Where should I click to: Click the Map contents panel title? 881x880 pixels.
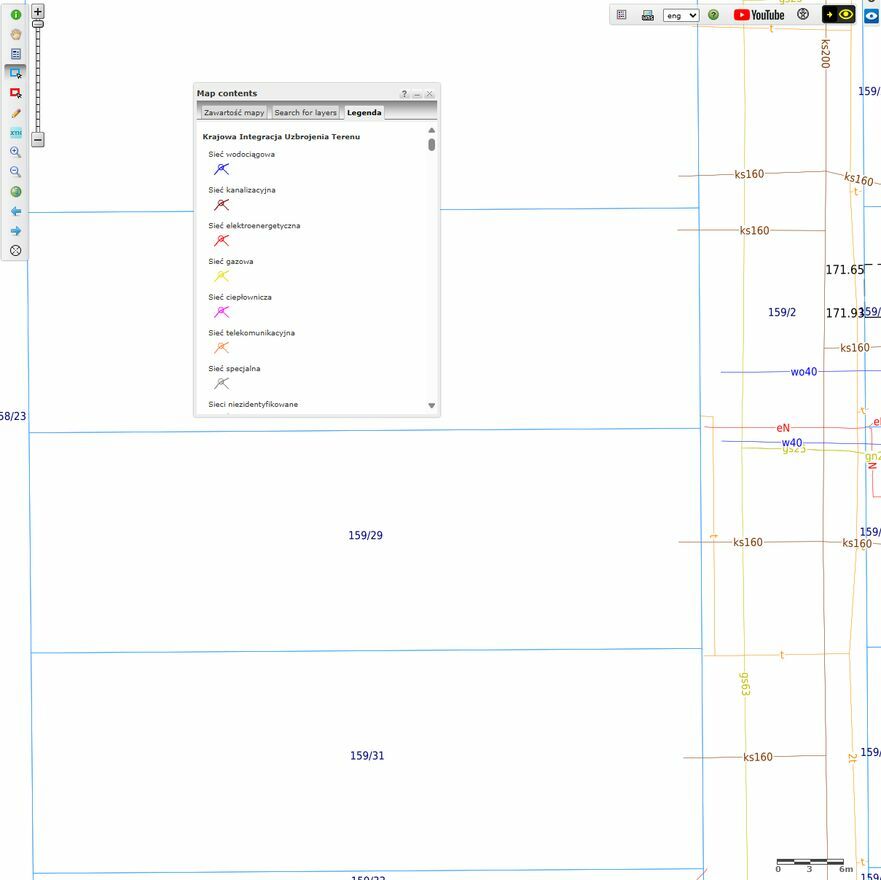[x=227, y=93]
